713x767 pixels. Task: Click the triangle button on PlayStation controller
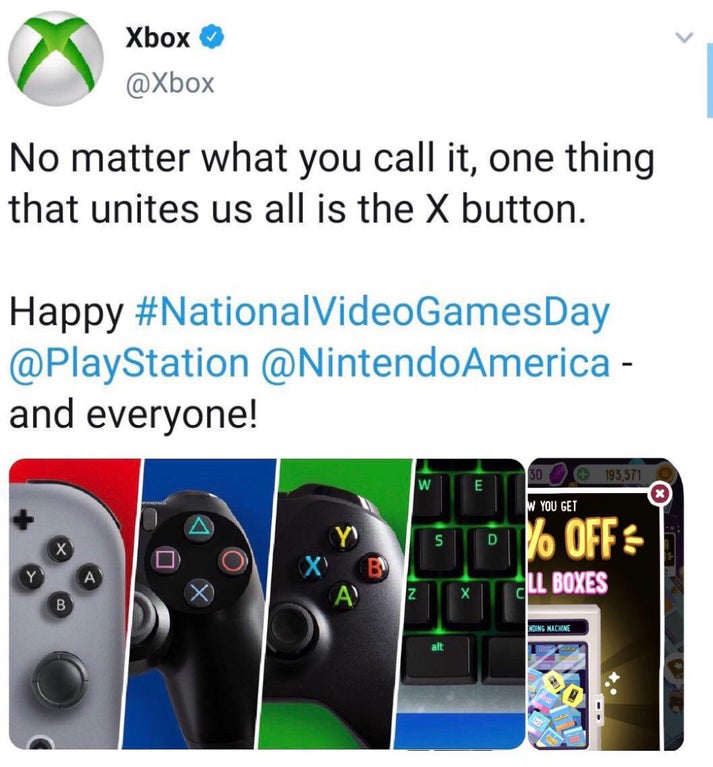[199, 526]
